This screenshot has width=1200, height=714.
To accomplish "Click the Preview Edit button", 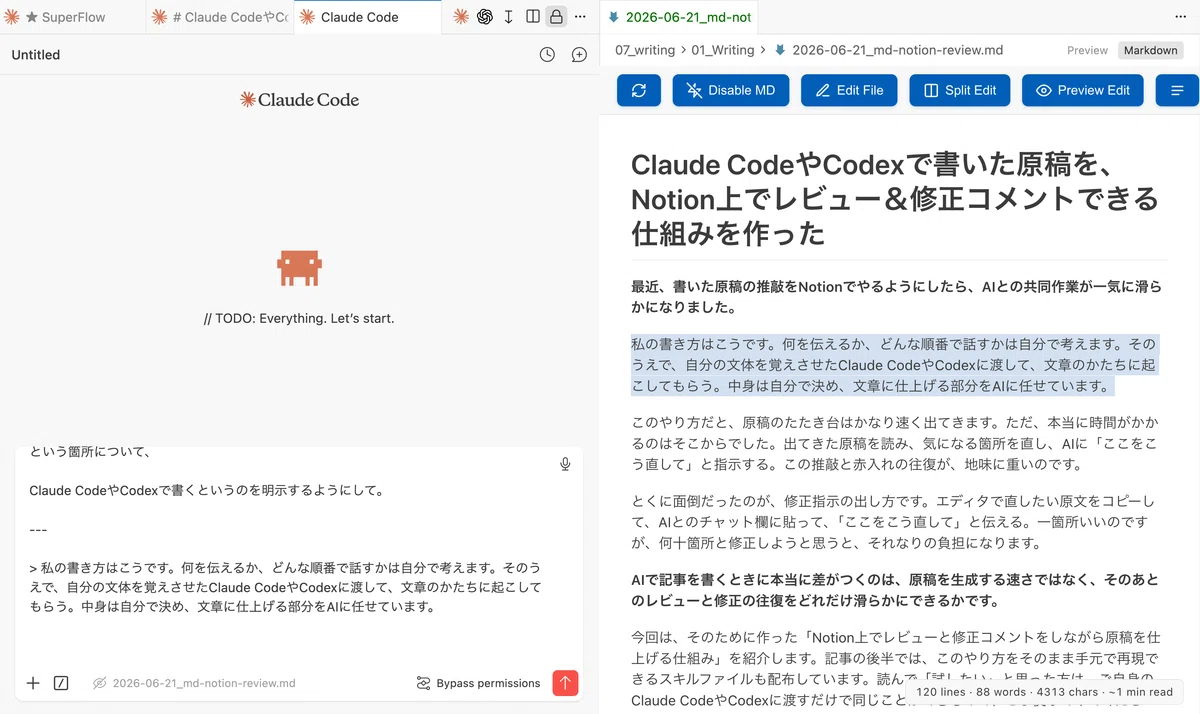I will coord(1082,90).
